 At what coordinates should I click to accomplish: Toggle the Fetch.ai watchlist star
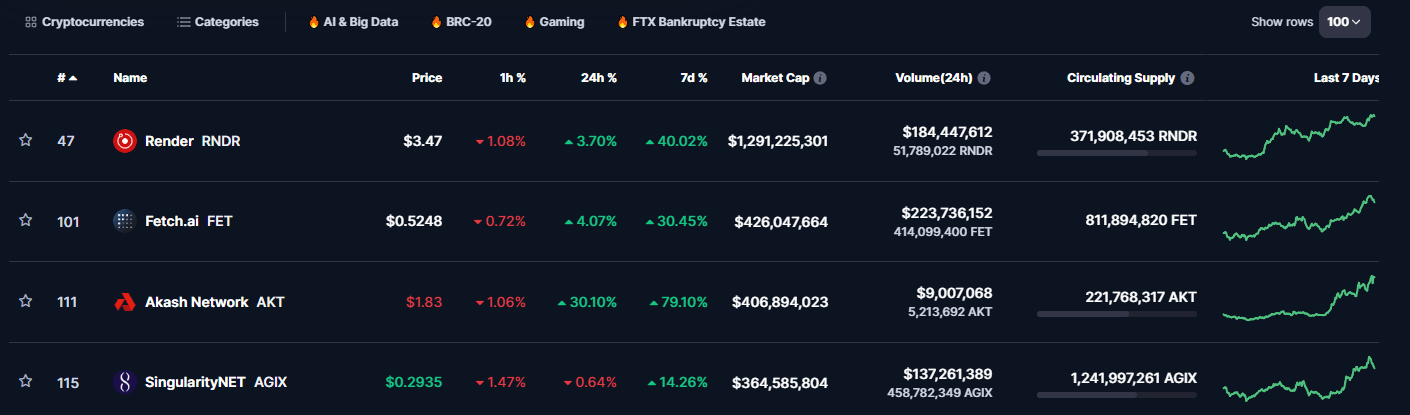[26, 221]
